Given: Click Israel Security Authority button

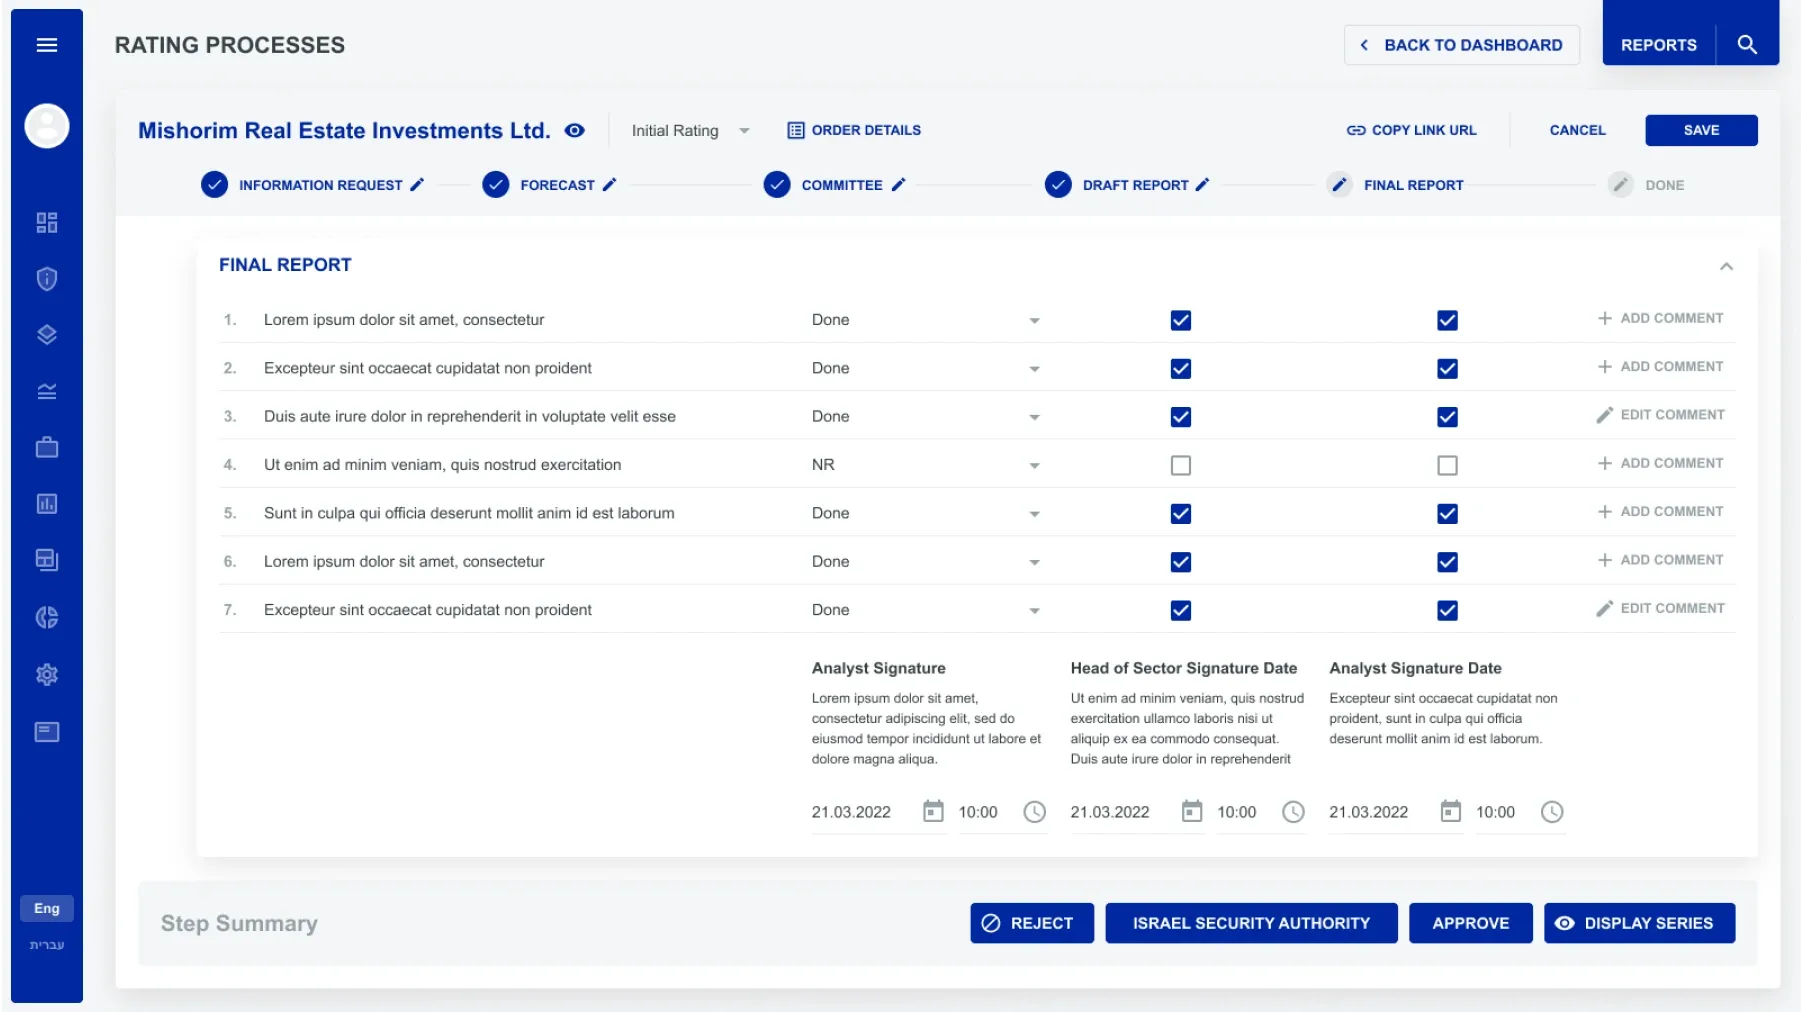Looking at the screenshot, I should [1251, 923].
